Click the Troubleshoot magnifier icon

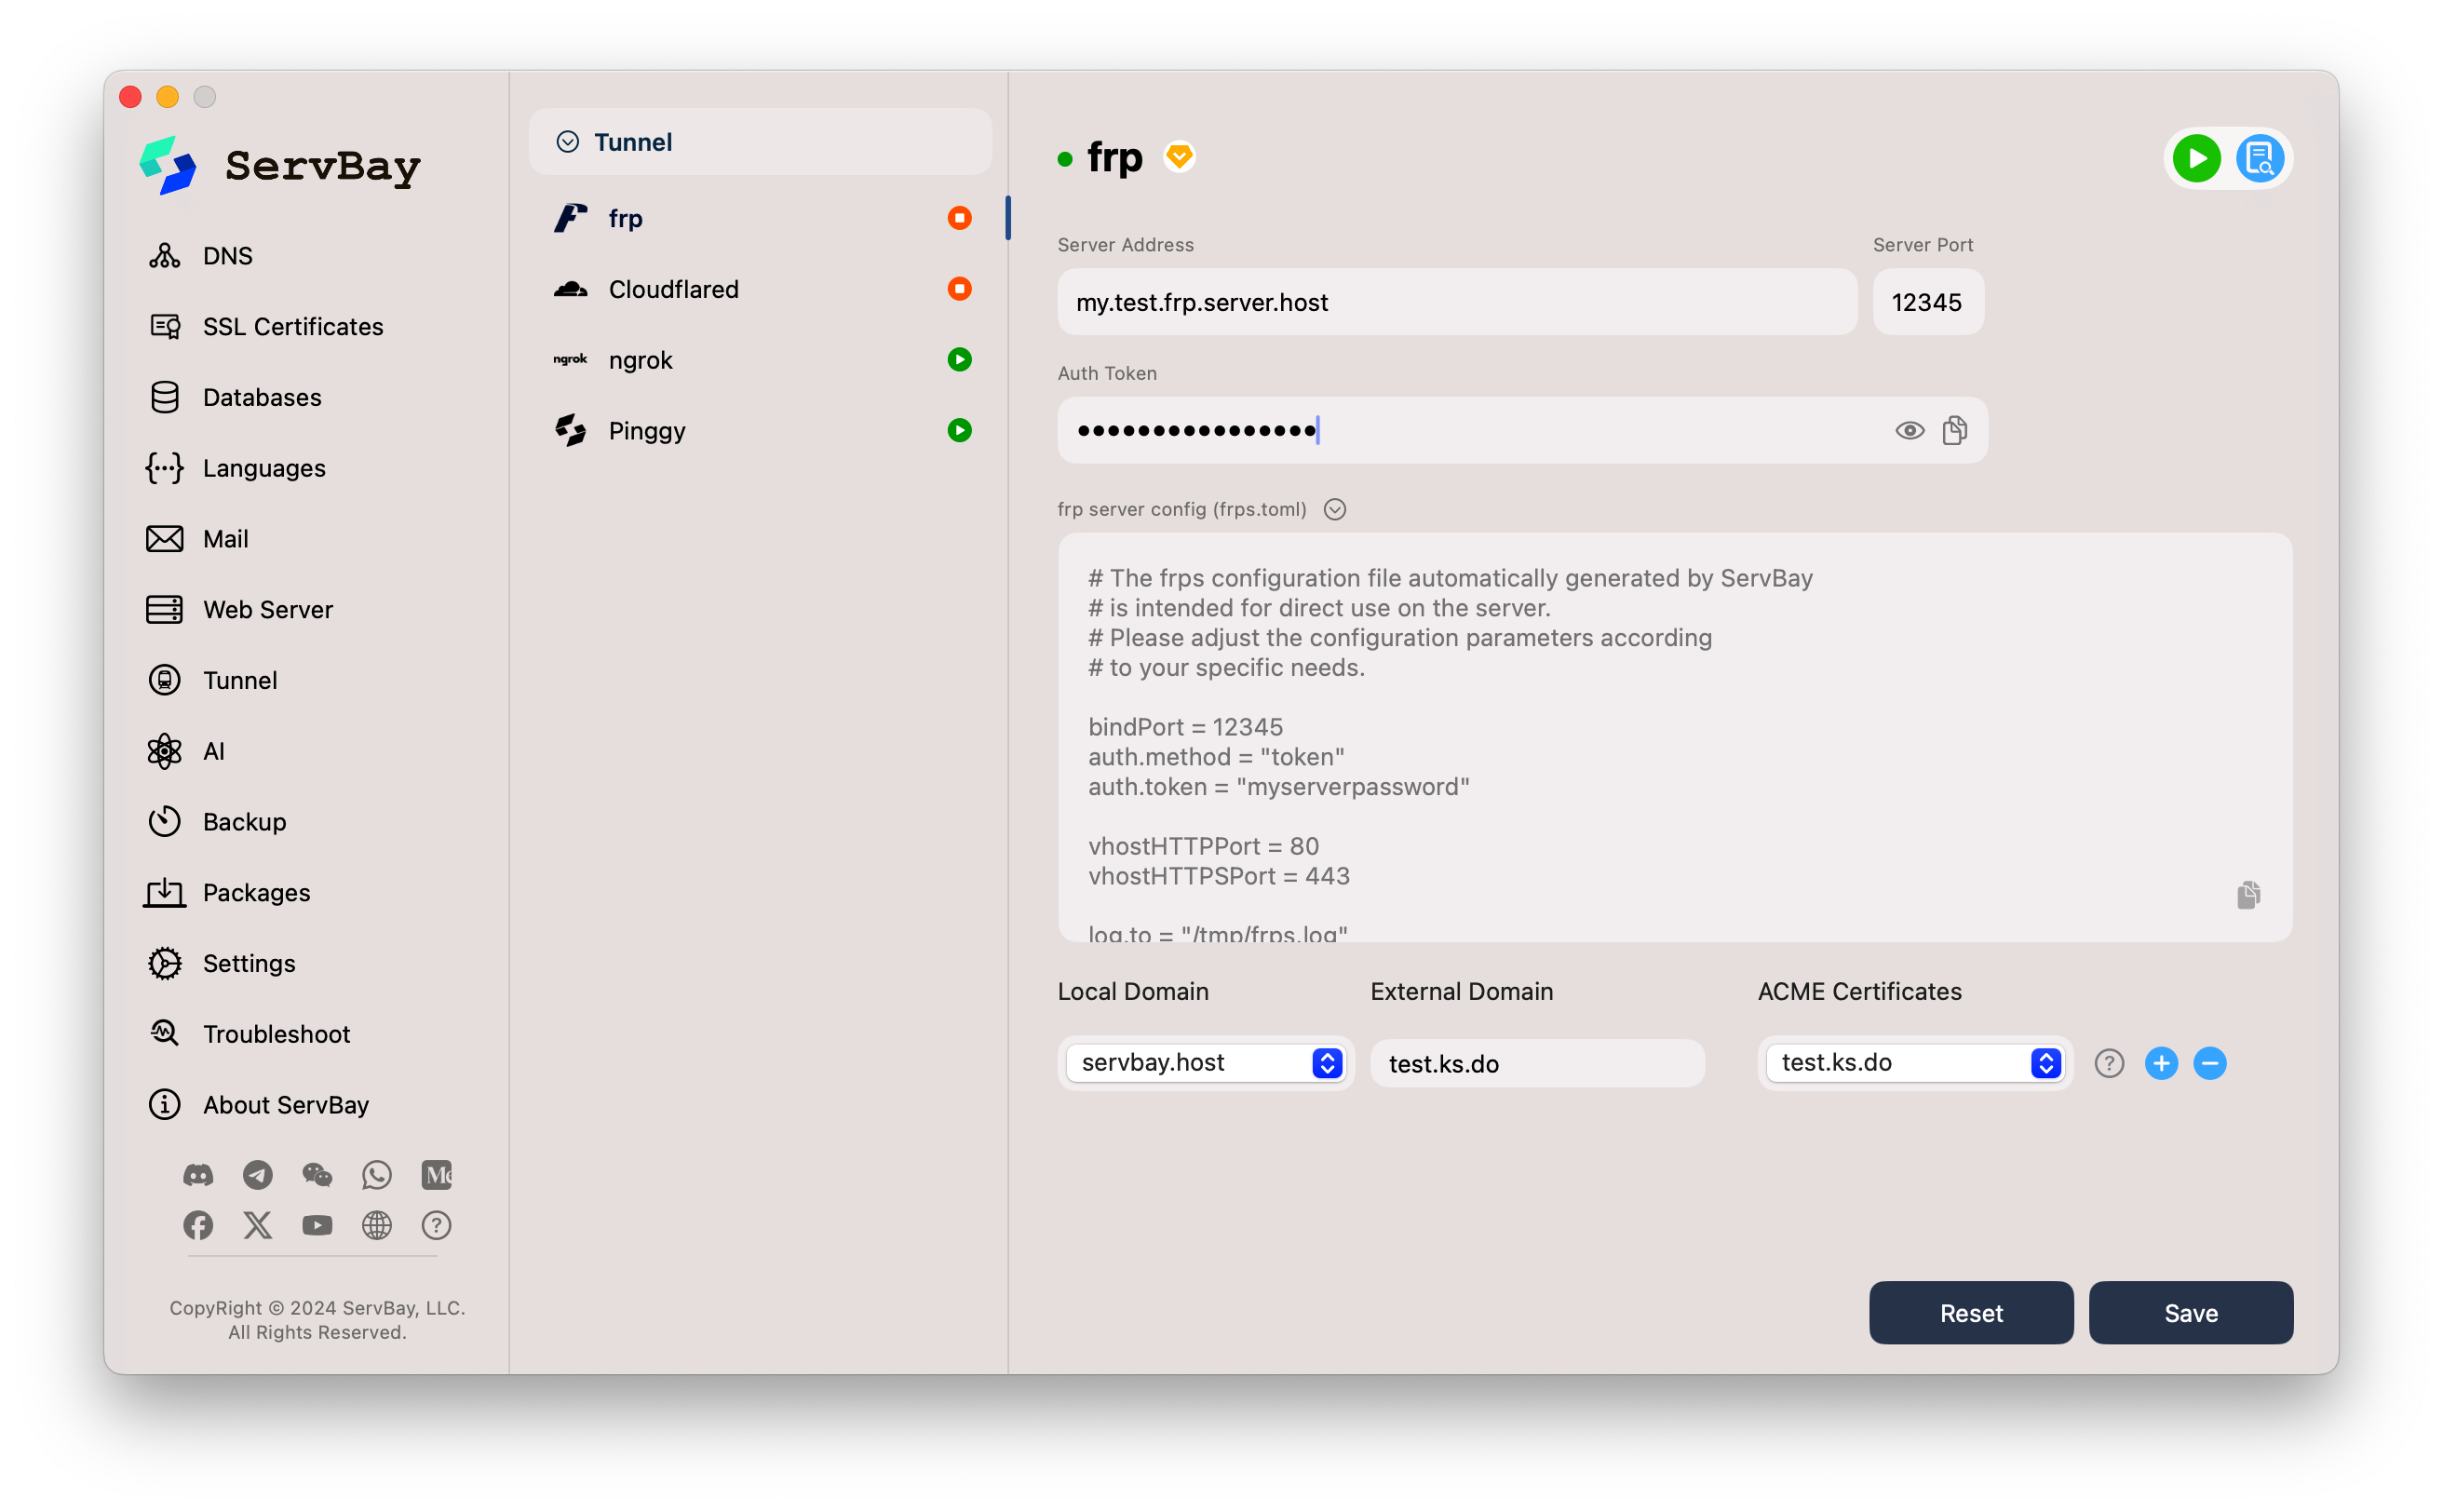(x=165, y=1034)
